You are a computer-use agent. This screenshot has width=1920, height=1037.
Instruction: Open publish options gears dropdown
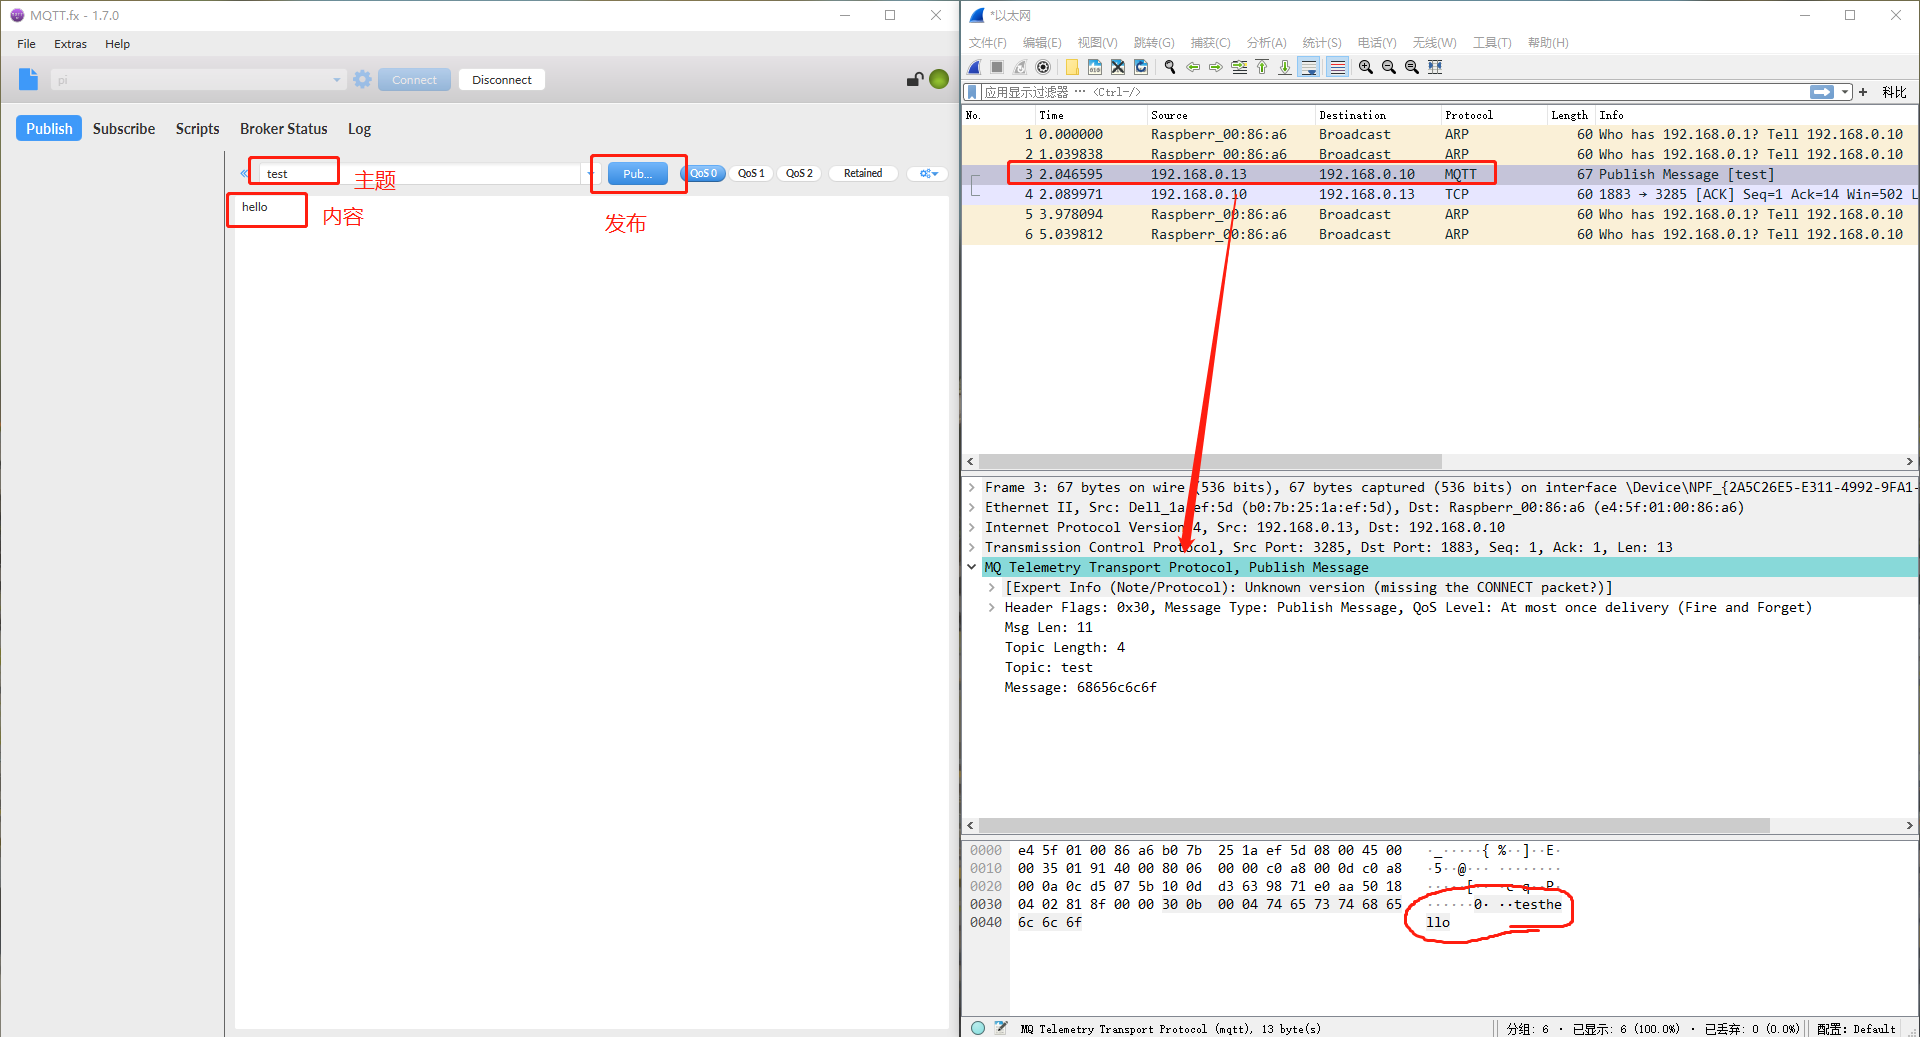point(929,173)
